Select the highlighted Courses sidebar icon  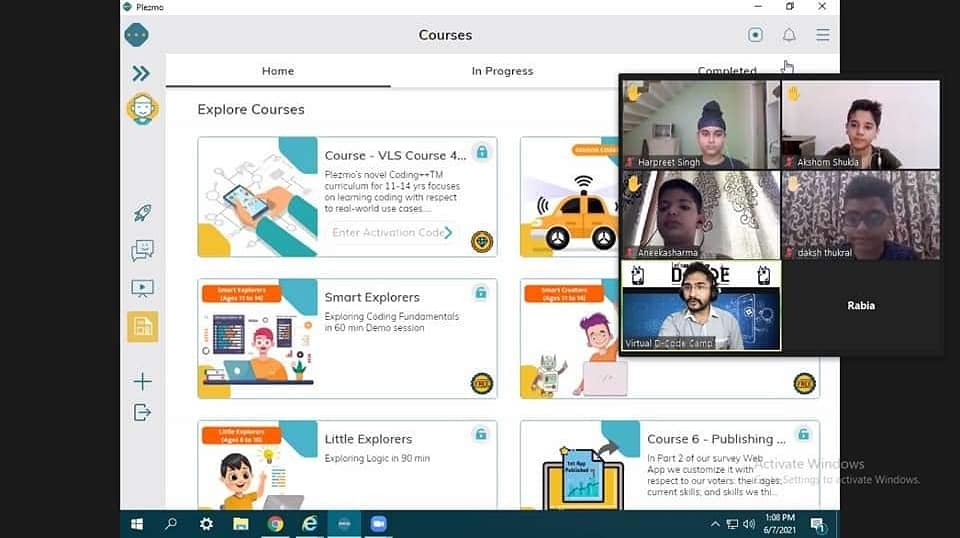[143, 326]
